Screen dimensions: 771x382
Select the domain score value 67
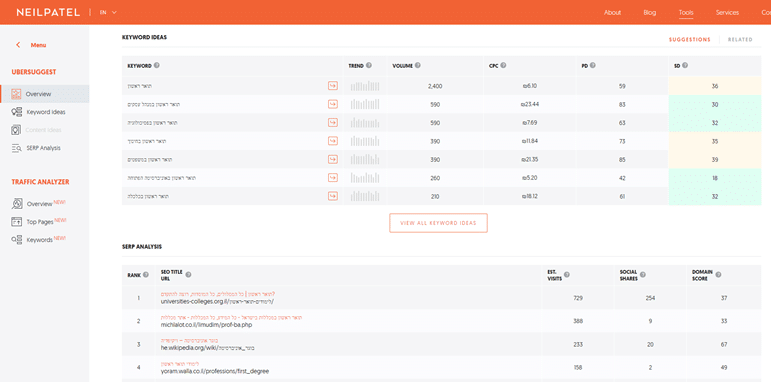coord(724,345)
